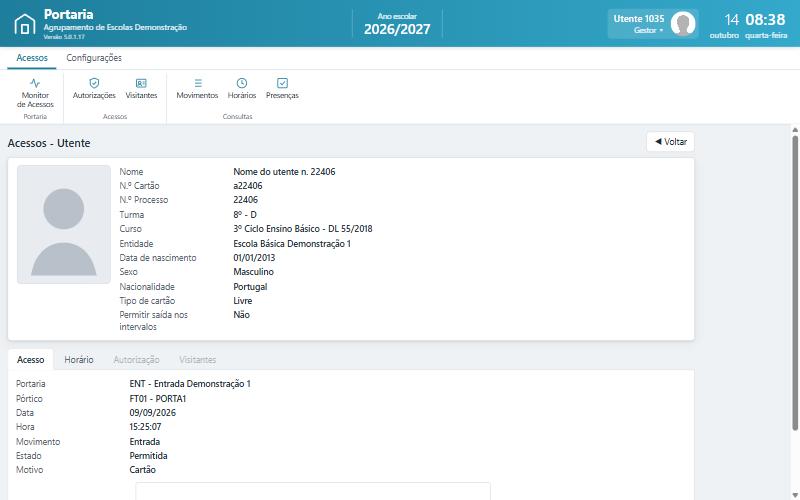
Task: Switch to the Acessos ribbon tab
Action: (32, 58)
